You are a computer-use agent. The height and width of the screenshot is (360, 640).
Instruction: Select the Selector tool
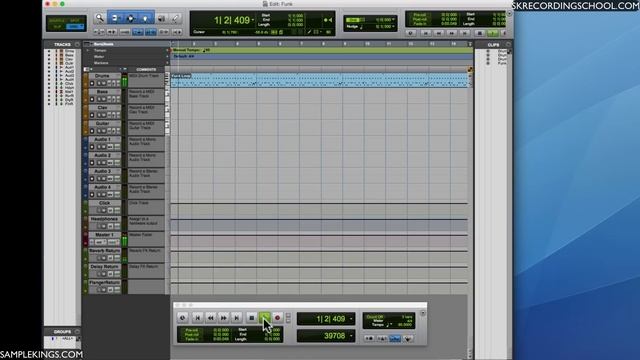click(x=131, y=18)
